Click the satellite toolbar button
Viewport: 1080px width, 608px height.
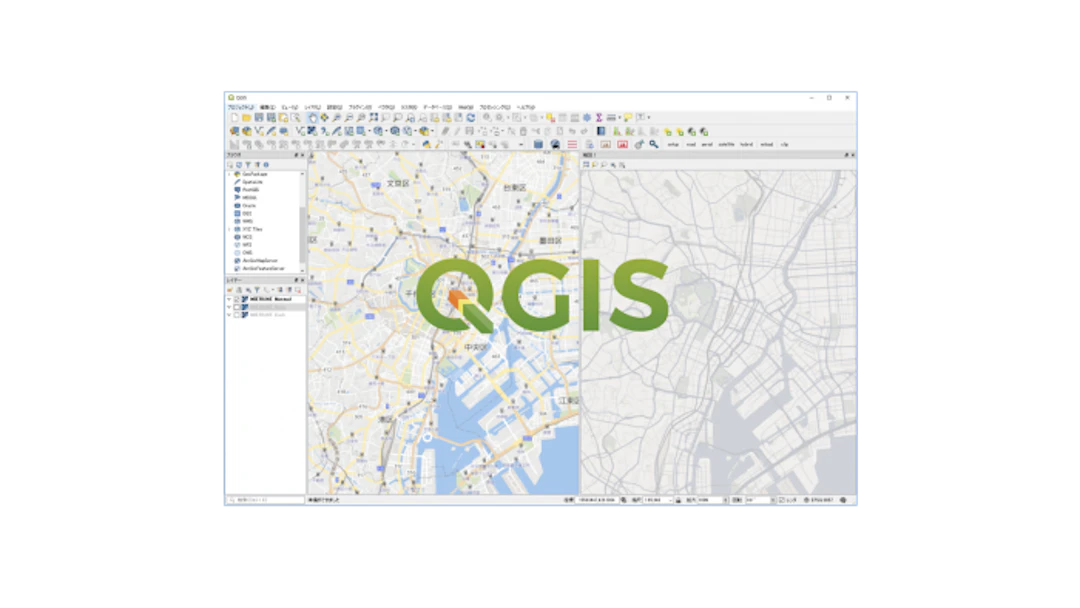[x=727, y=144]
